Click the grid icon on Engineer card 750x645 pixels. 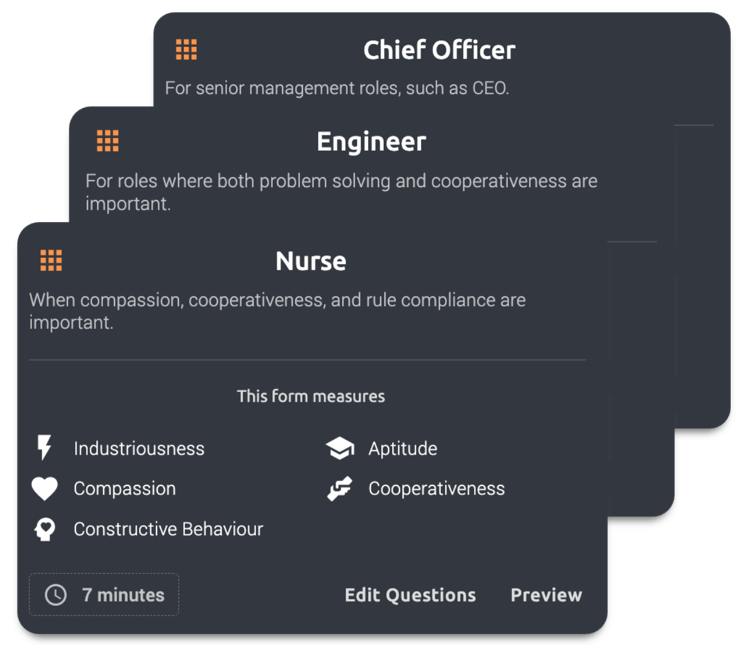108,141
